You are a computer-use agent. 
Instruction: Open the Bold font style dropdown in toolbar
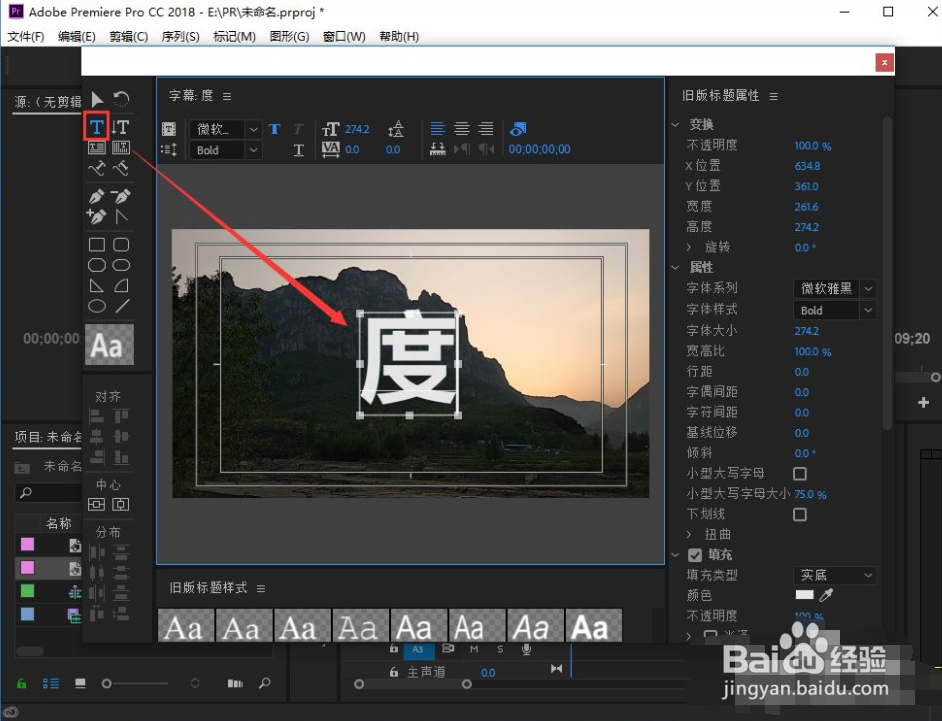click(225, 150)
